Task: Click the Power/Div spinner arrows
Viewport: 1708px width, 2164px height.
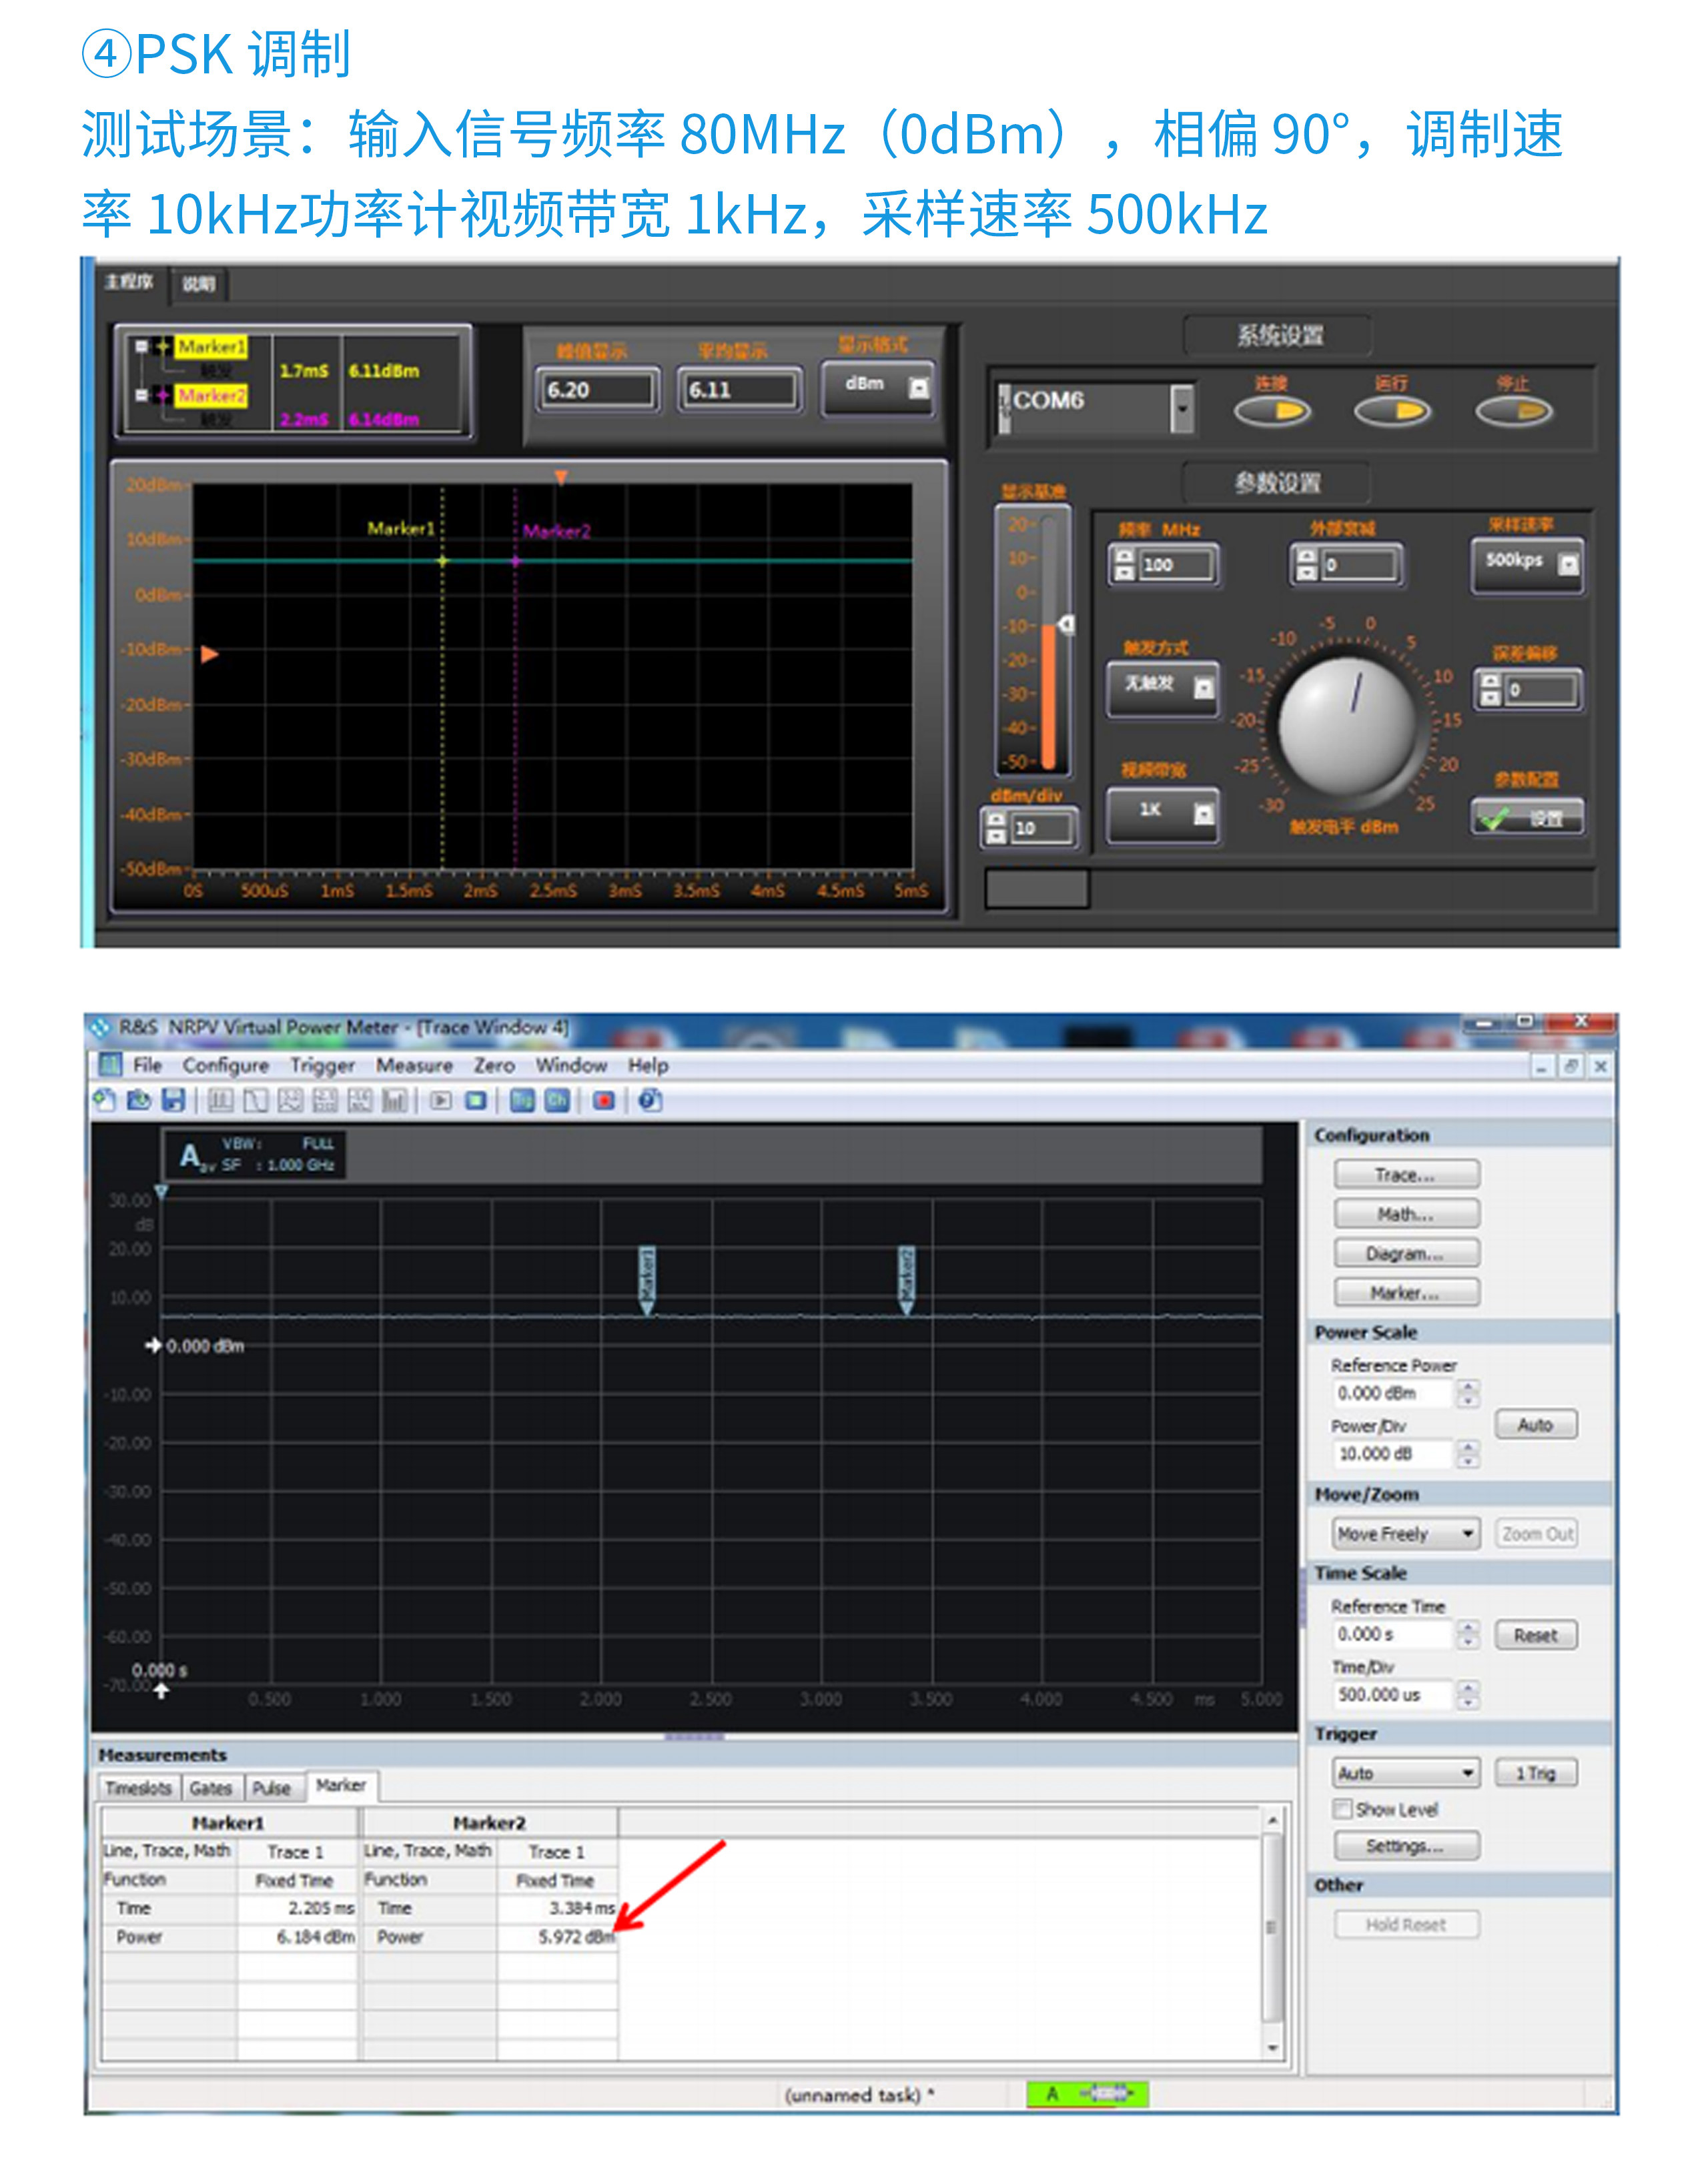Action: (1467, 1454)
